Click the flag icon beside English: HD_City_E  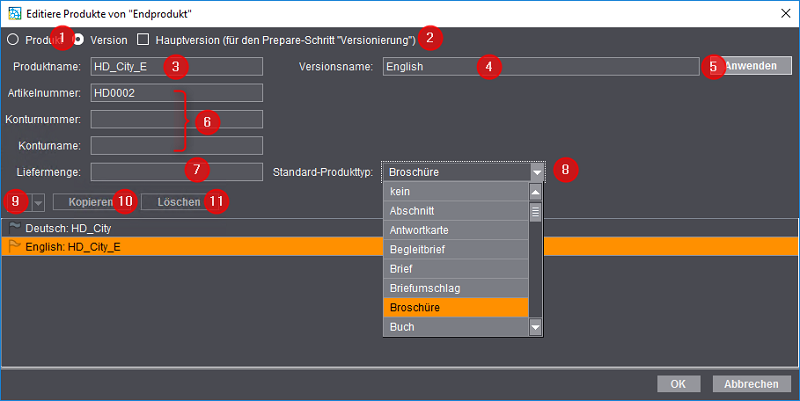click(14, 246)
